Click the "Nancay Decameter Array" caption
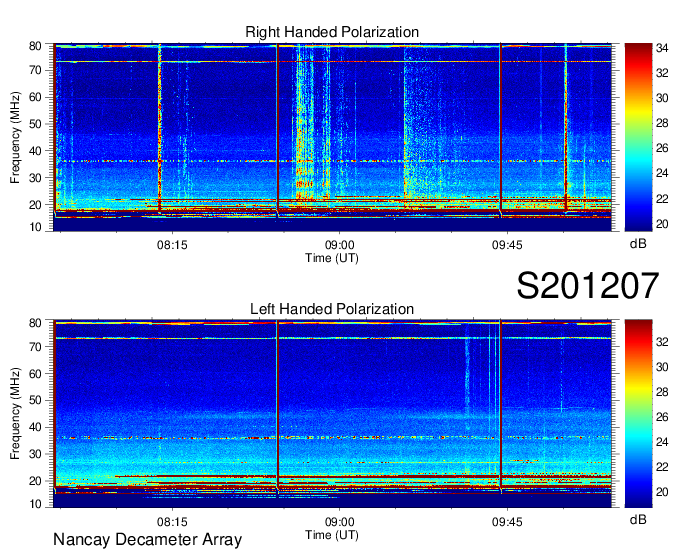Viewport: 680px width, 552px height. [147, 540]
